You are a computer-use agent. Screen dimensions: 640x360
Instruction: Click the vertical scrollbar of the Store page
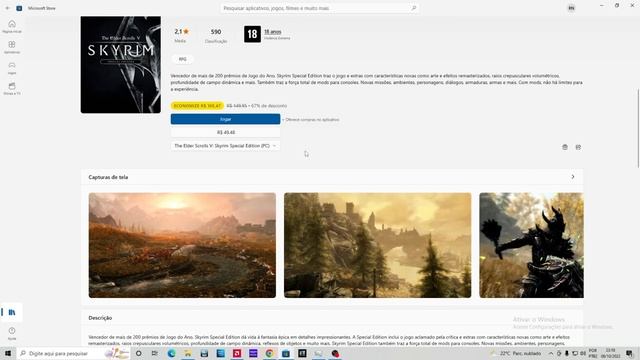638,128
